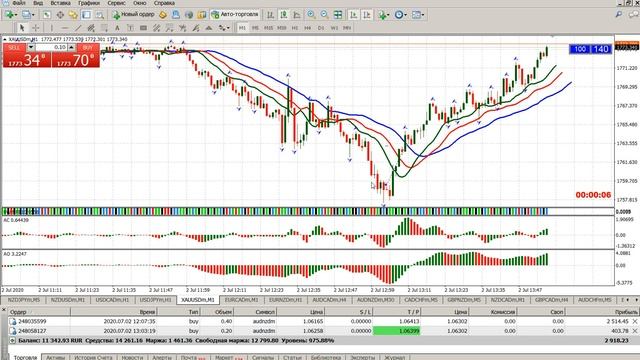Click the red SELL 1773.34 button
Screen dimensions: 640x360
[x=27, y=60]
